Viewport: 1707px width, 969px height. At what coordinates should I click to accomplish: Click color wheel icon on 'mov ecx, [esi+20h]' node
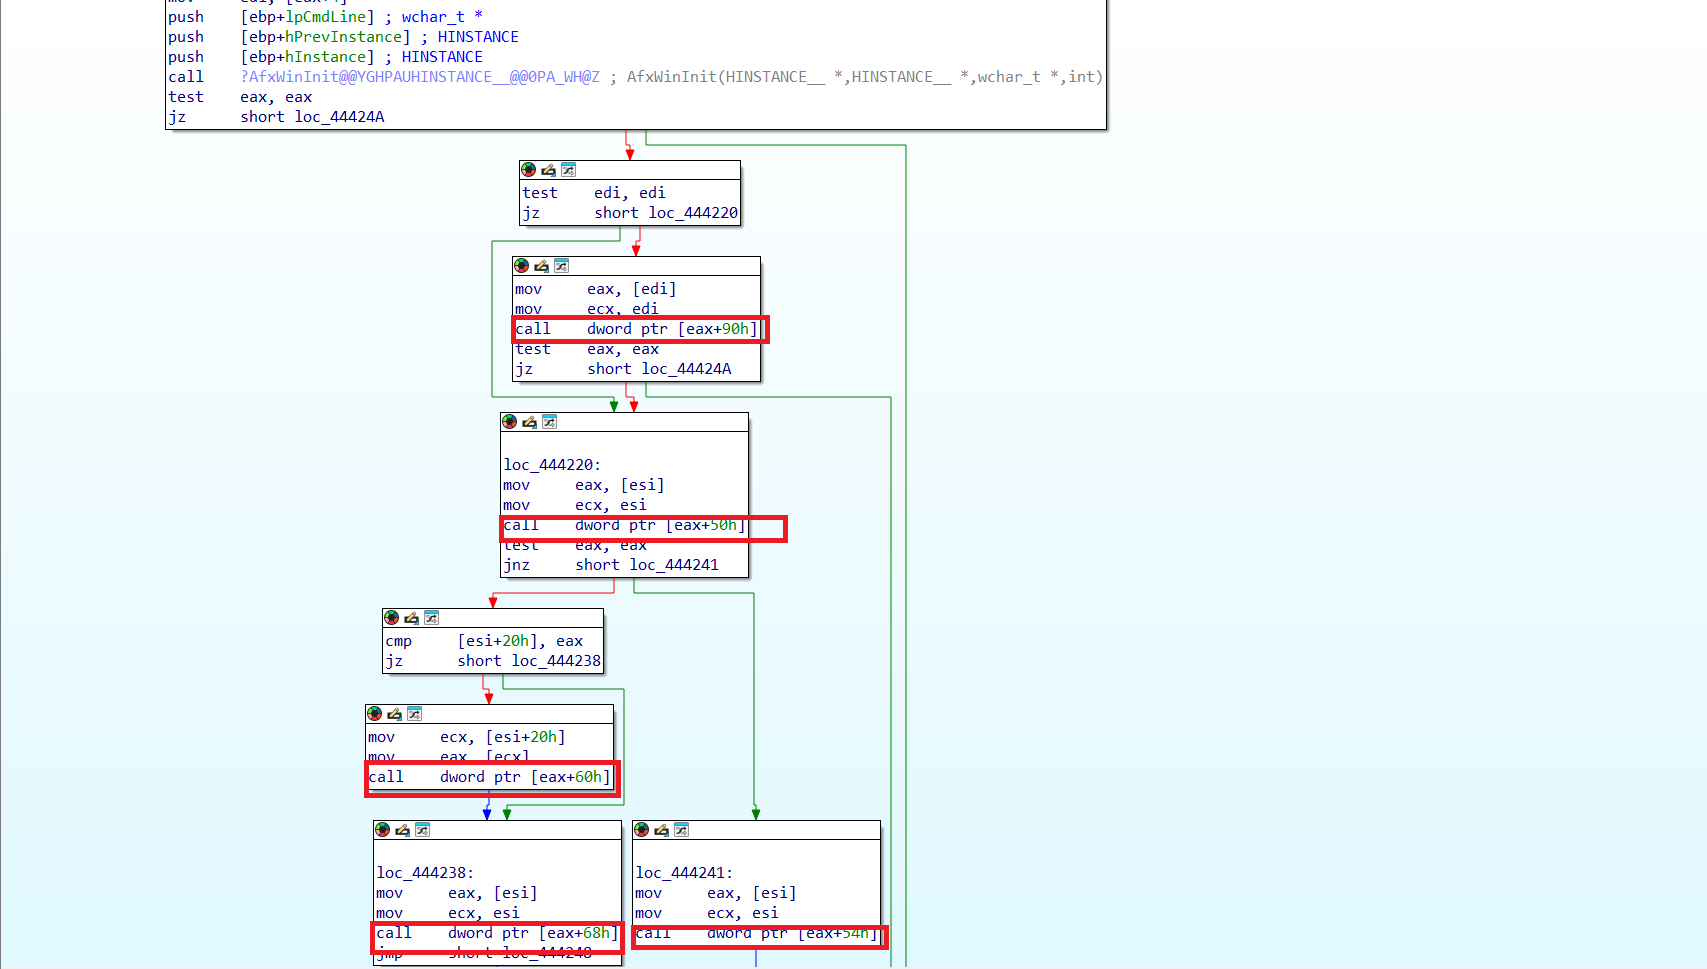[375, 714]
